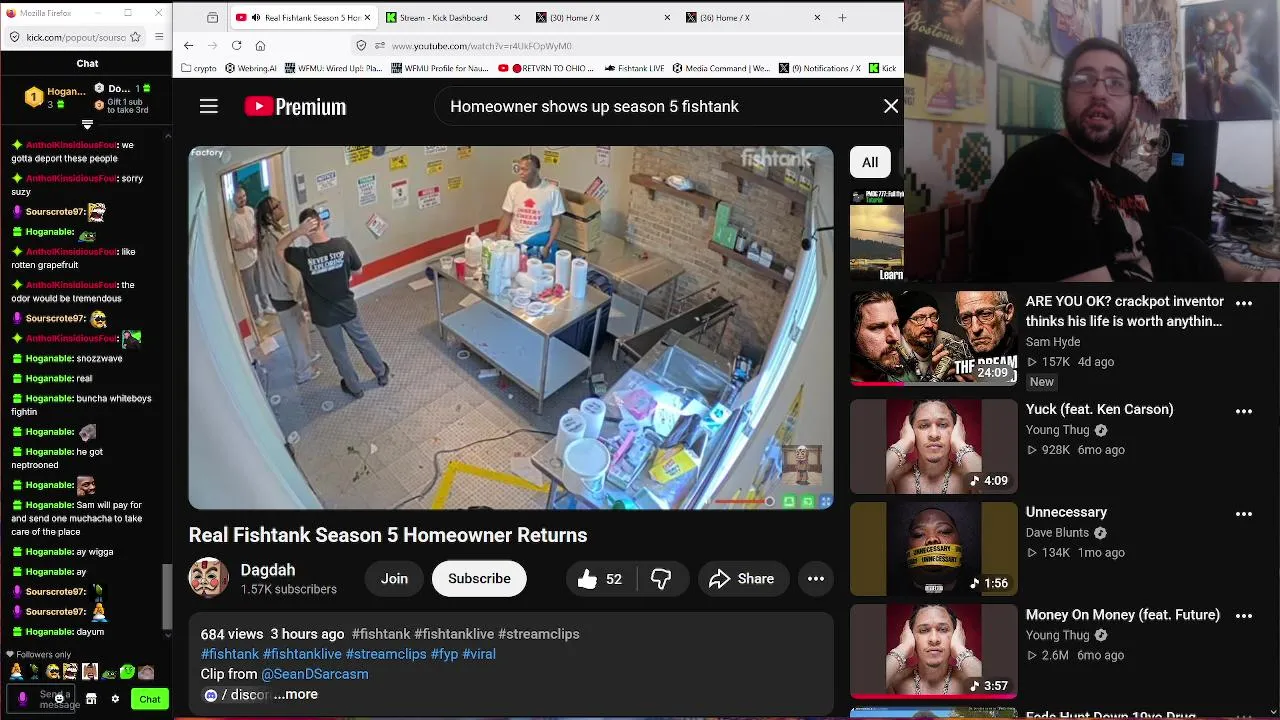Open the Kick chat shop icon
Viewport: 1280px width, 720px height.
pyautogui.click(x=91, y=699)
